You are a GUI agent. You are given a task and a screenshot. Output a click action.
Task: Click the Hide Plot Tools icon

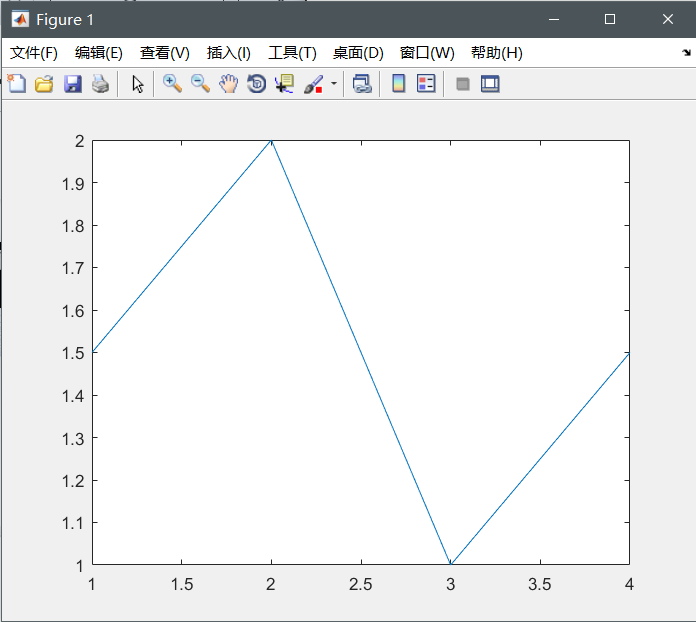coord(463,83)
